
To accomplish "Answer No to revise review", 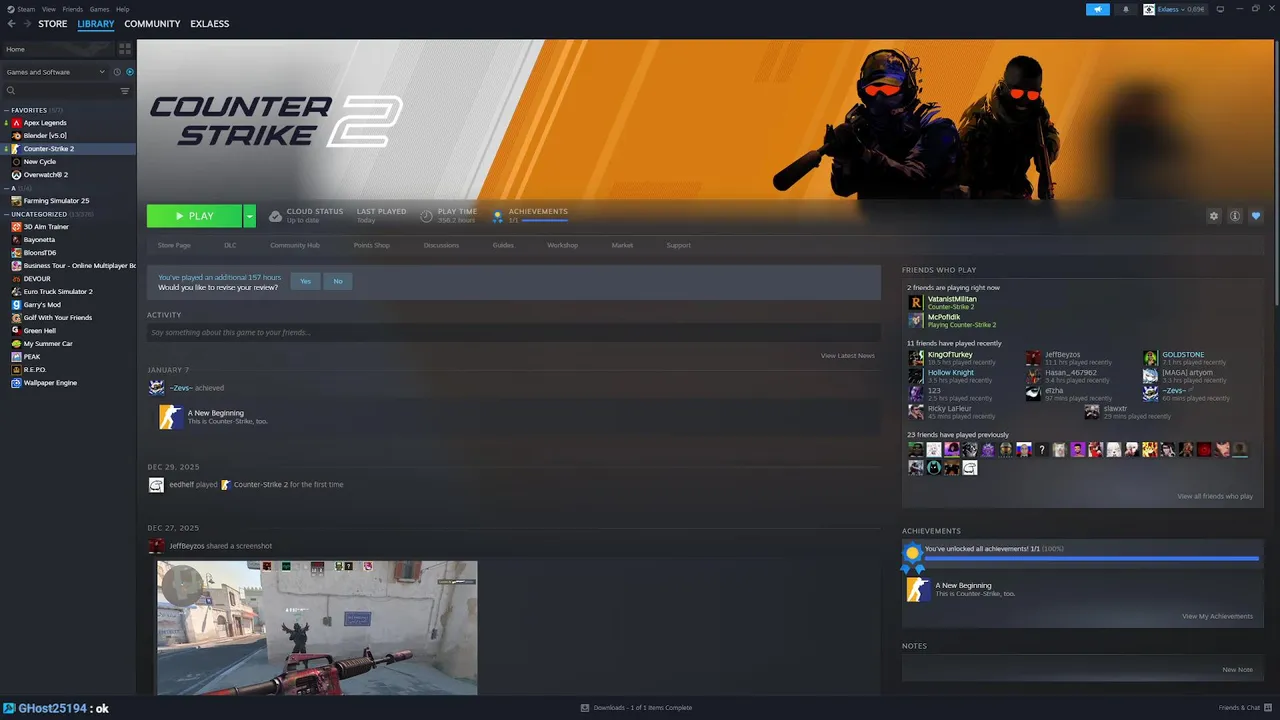I will (x=338, y=281).
